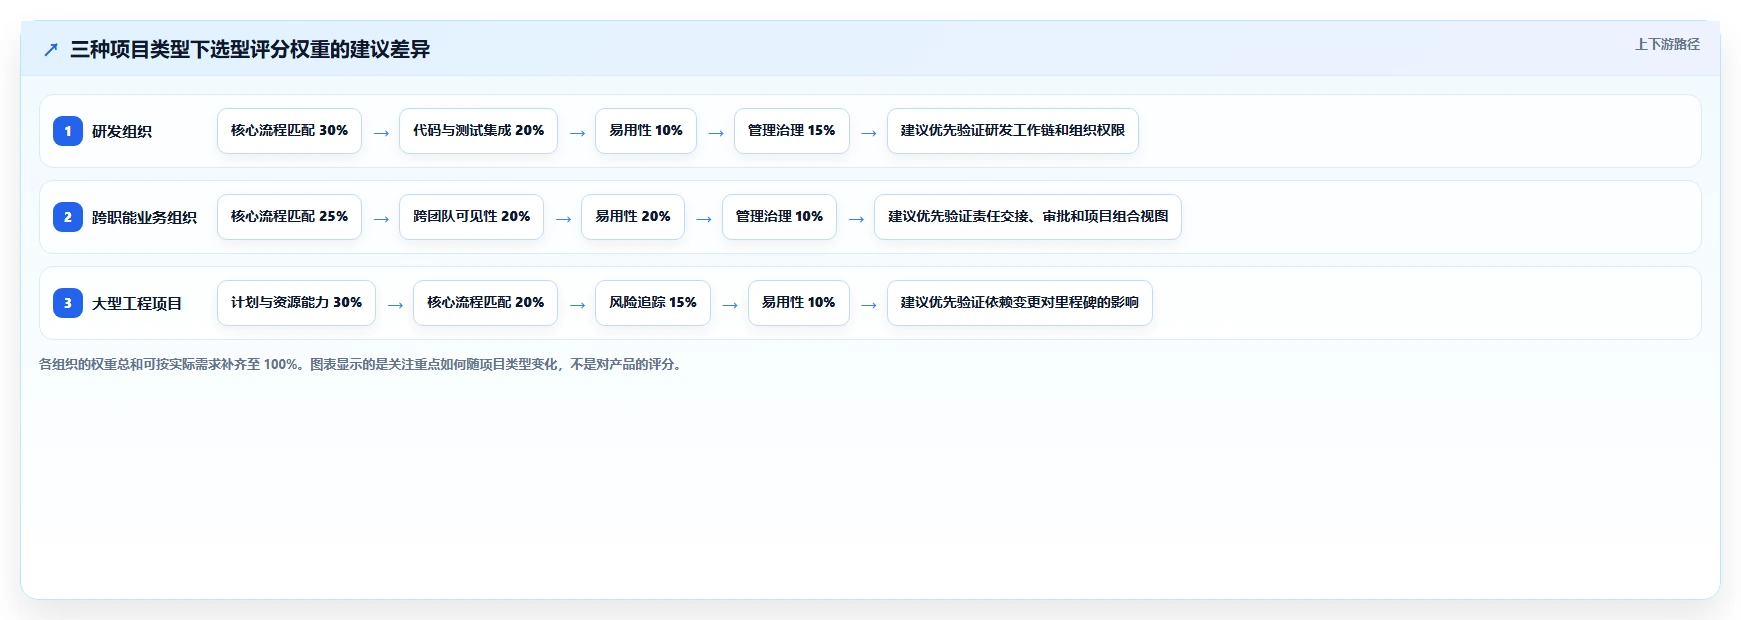Click the arrow after 代码与测试集成 20%

(577, 133)
